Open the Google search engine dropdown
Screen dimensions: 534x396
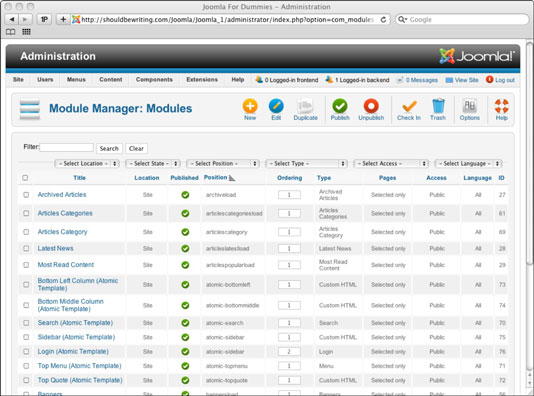point(402,20)
